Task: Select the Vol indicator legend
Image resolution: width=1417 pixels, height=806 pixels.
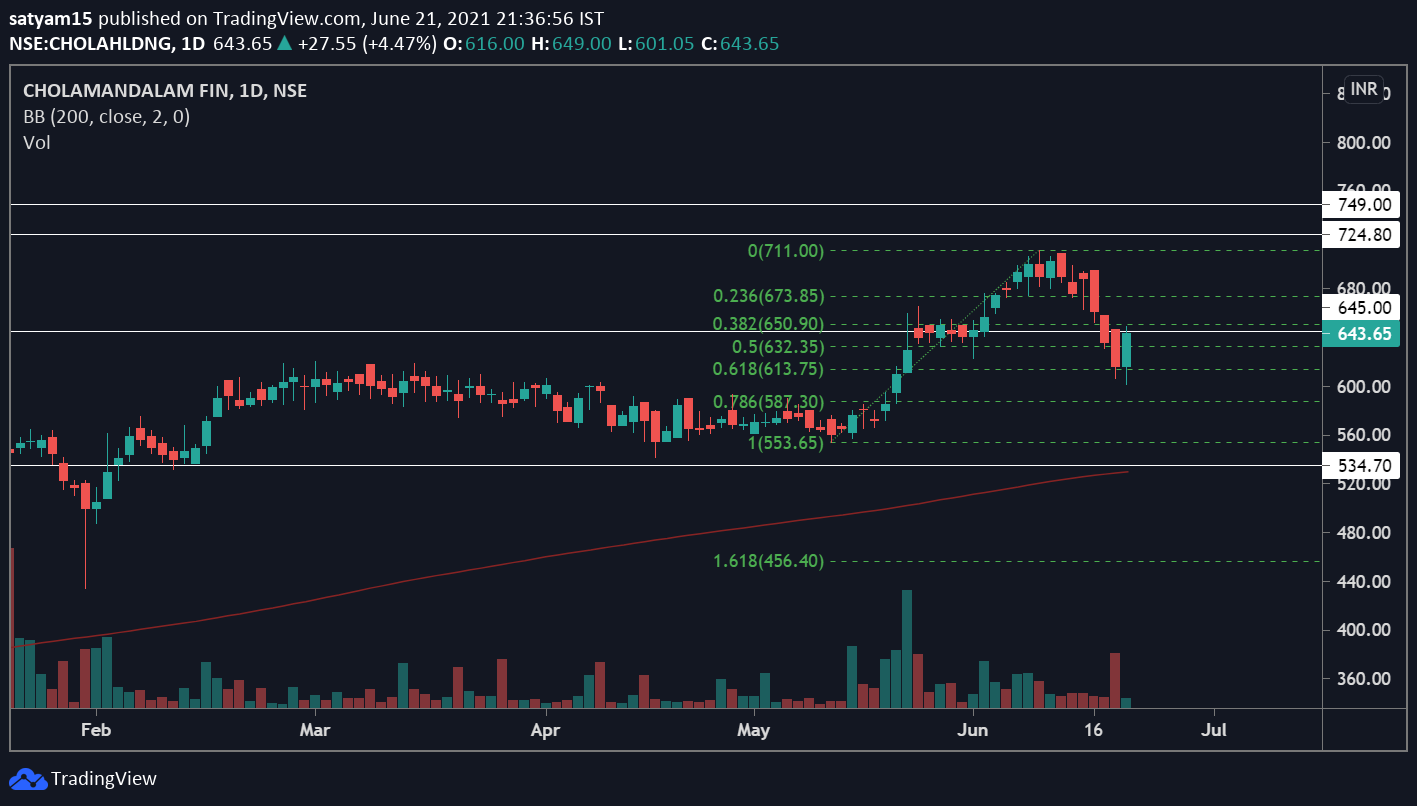Action: pyautogui.click(x=37, y=142)
